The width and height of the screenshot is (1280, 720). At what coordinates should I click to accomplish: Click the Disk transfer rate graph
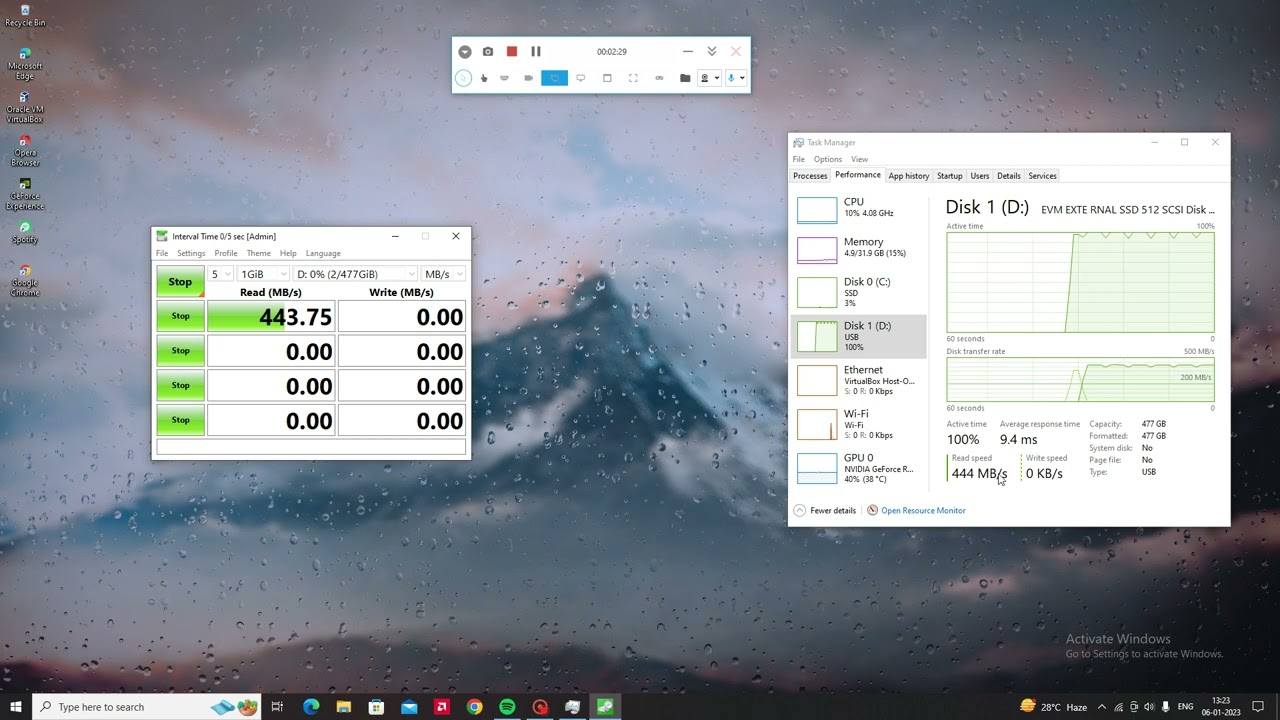1080,379
